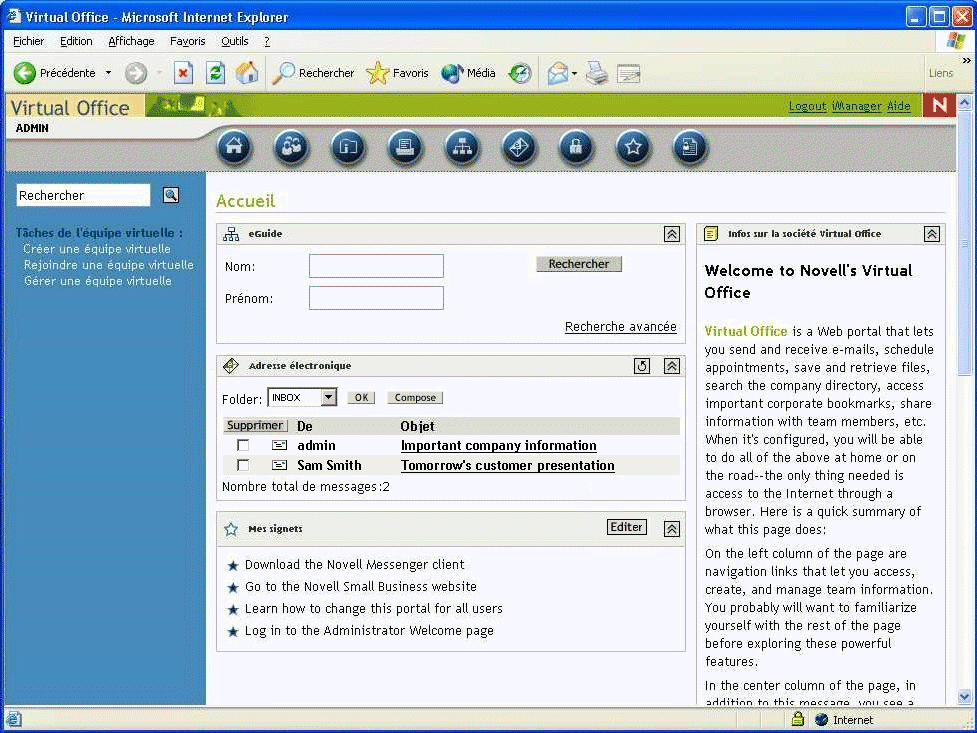Collapse the eGuide panel
The image size is (977, 733).
click(672, 234)
